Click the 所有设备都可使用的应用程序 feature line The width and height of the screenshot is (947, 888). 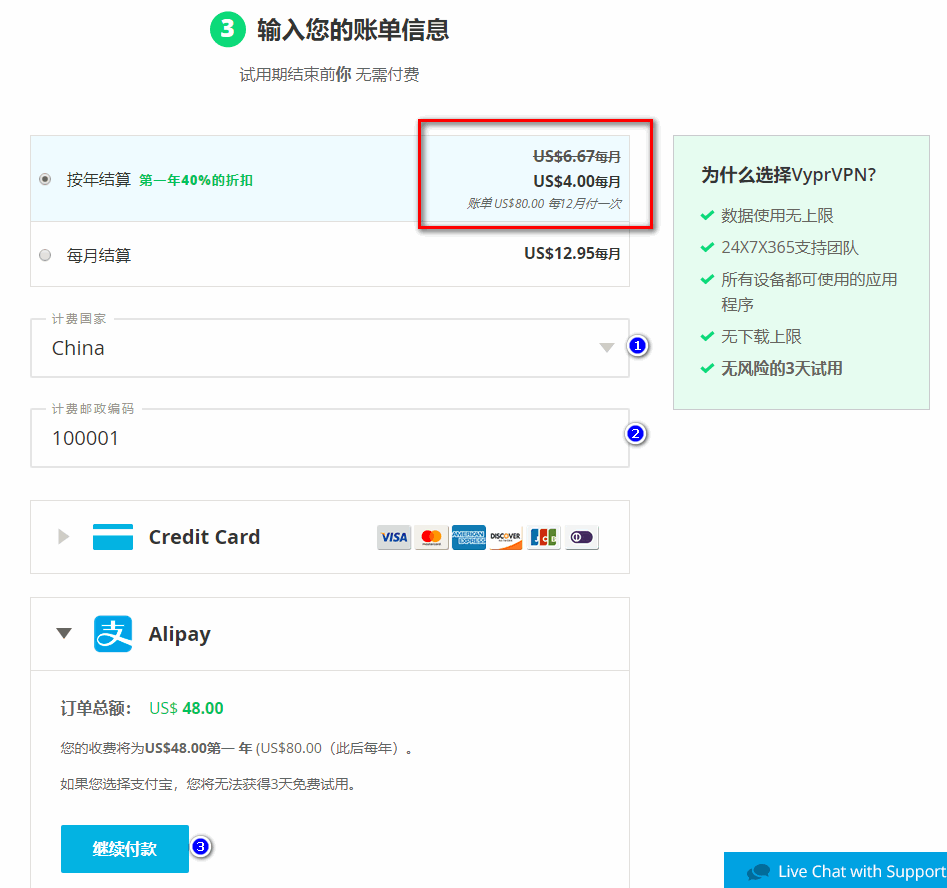[x=809, y=292]
